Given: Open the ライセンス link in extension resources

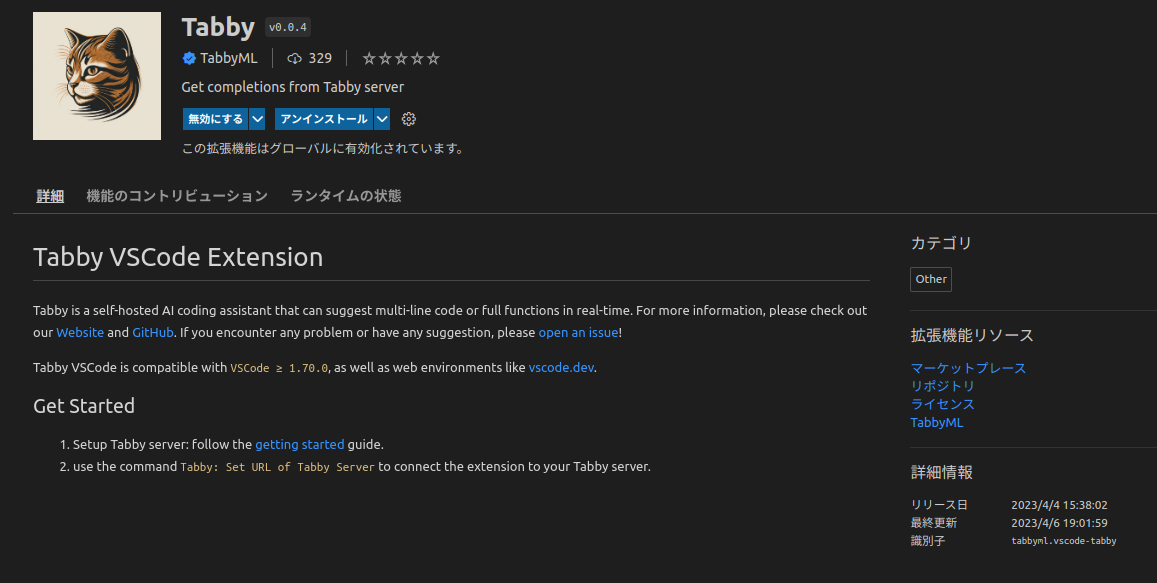Looking at the screenshot, I should pos(942,404).
